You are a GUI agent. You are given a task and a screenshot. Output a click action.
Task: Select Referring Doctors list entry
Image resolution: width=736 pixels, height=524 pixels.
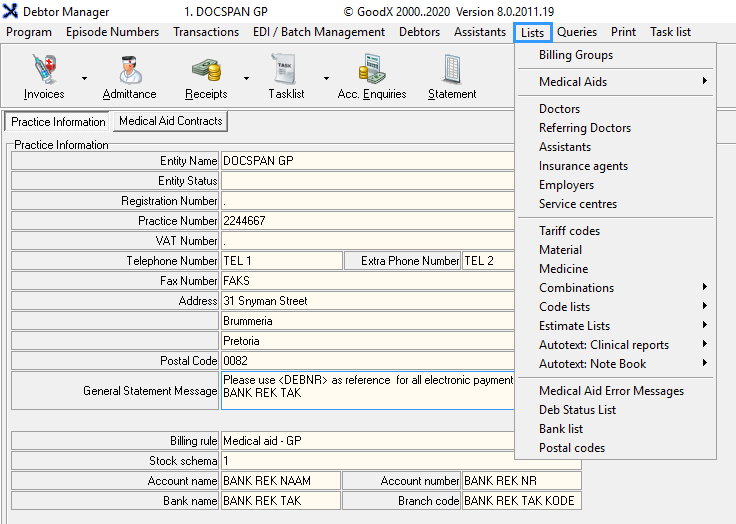pyautogui.click(x=585, y=128)
